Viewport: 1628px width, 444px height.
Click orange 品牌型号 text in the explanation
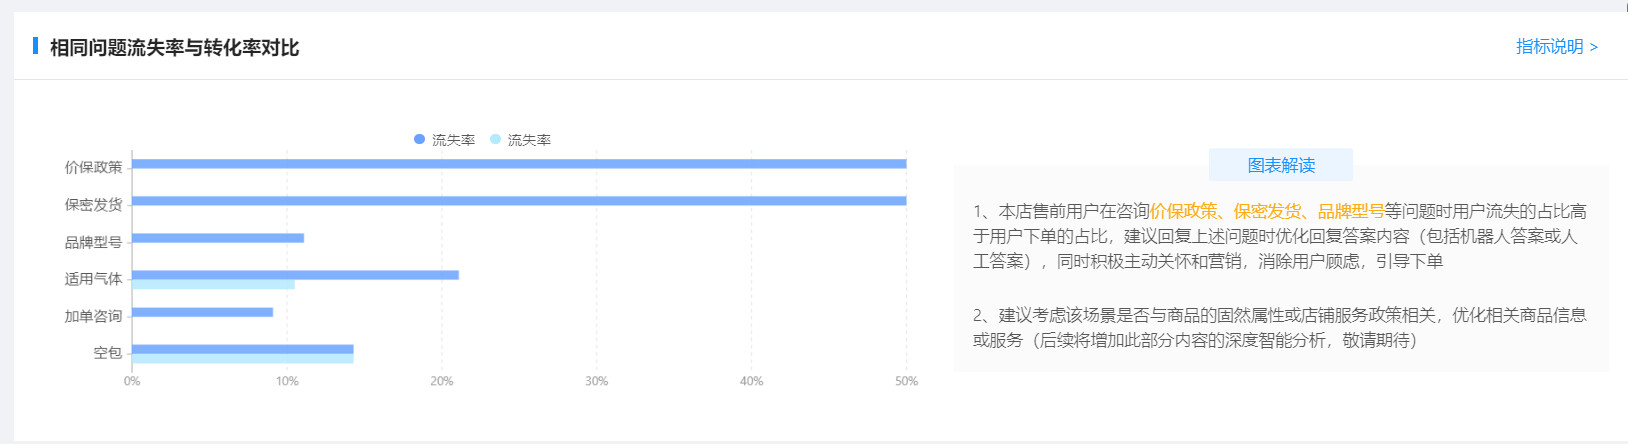pos(1350,211)
